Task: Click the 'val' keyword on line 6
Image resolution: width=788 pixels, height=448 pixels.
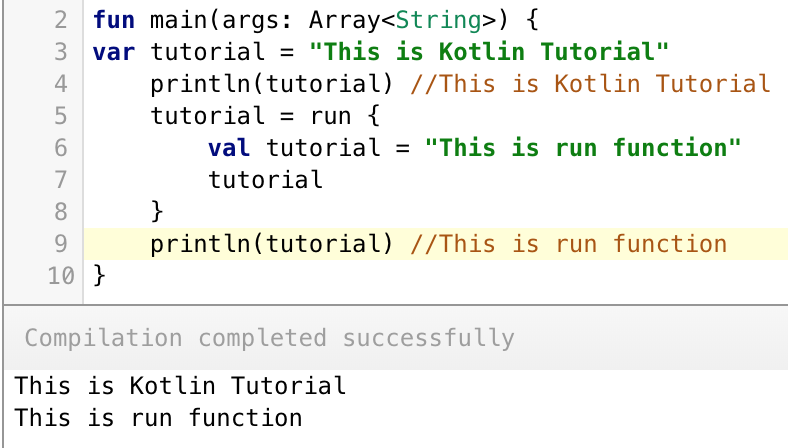Action: [x=228, y=148]
